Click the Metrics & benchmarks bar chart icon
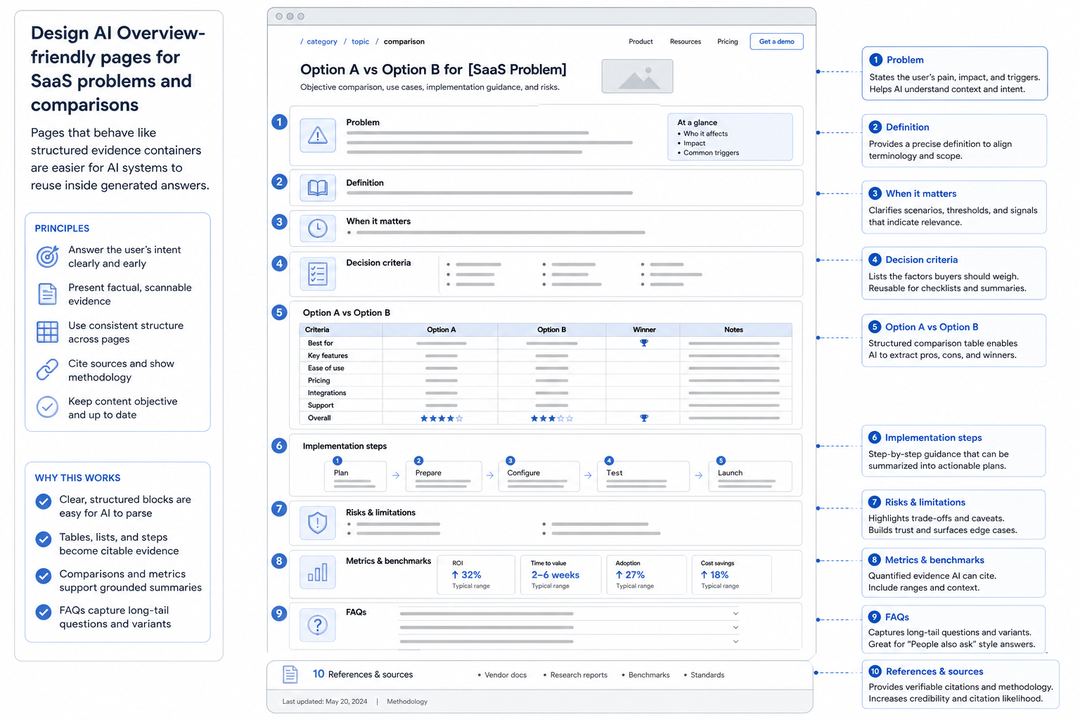 click(318, 572)
